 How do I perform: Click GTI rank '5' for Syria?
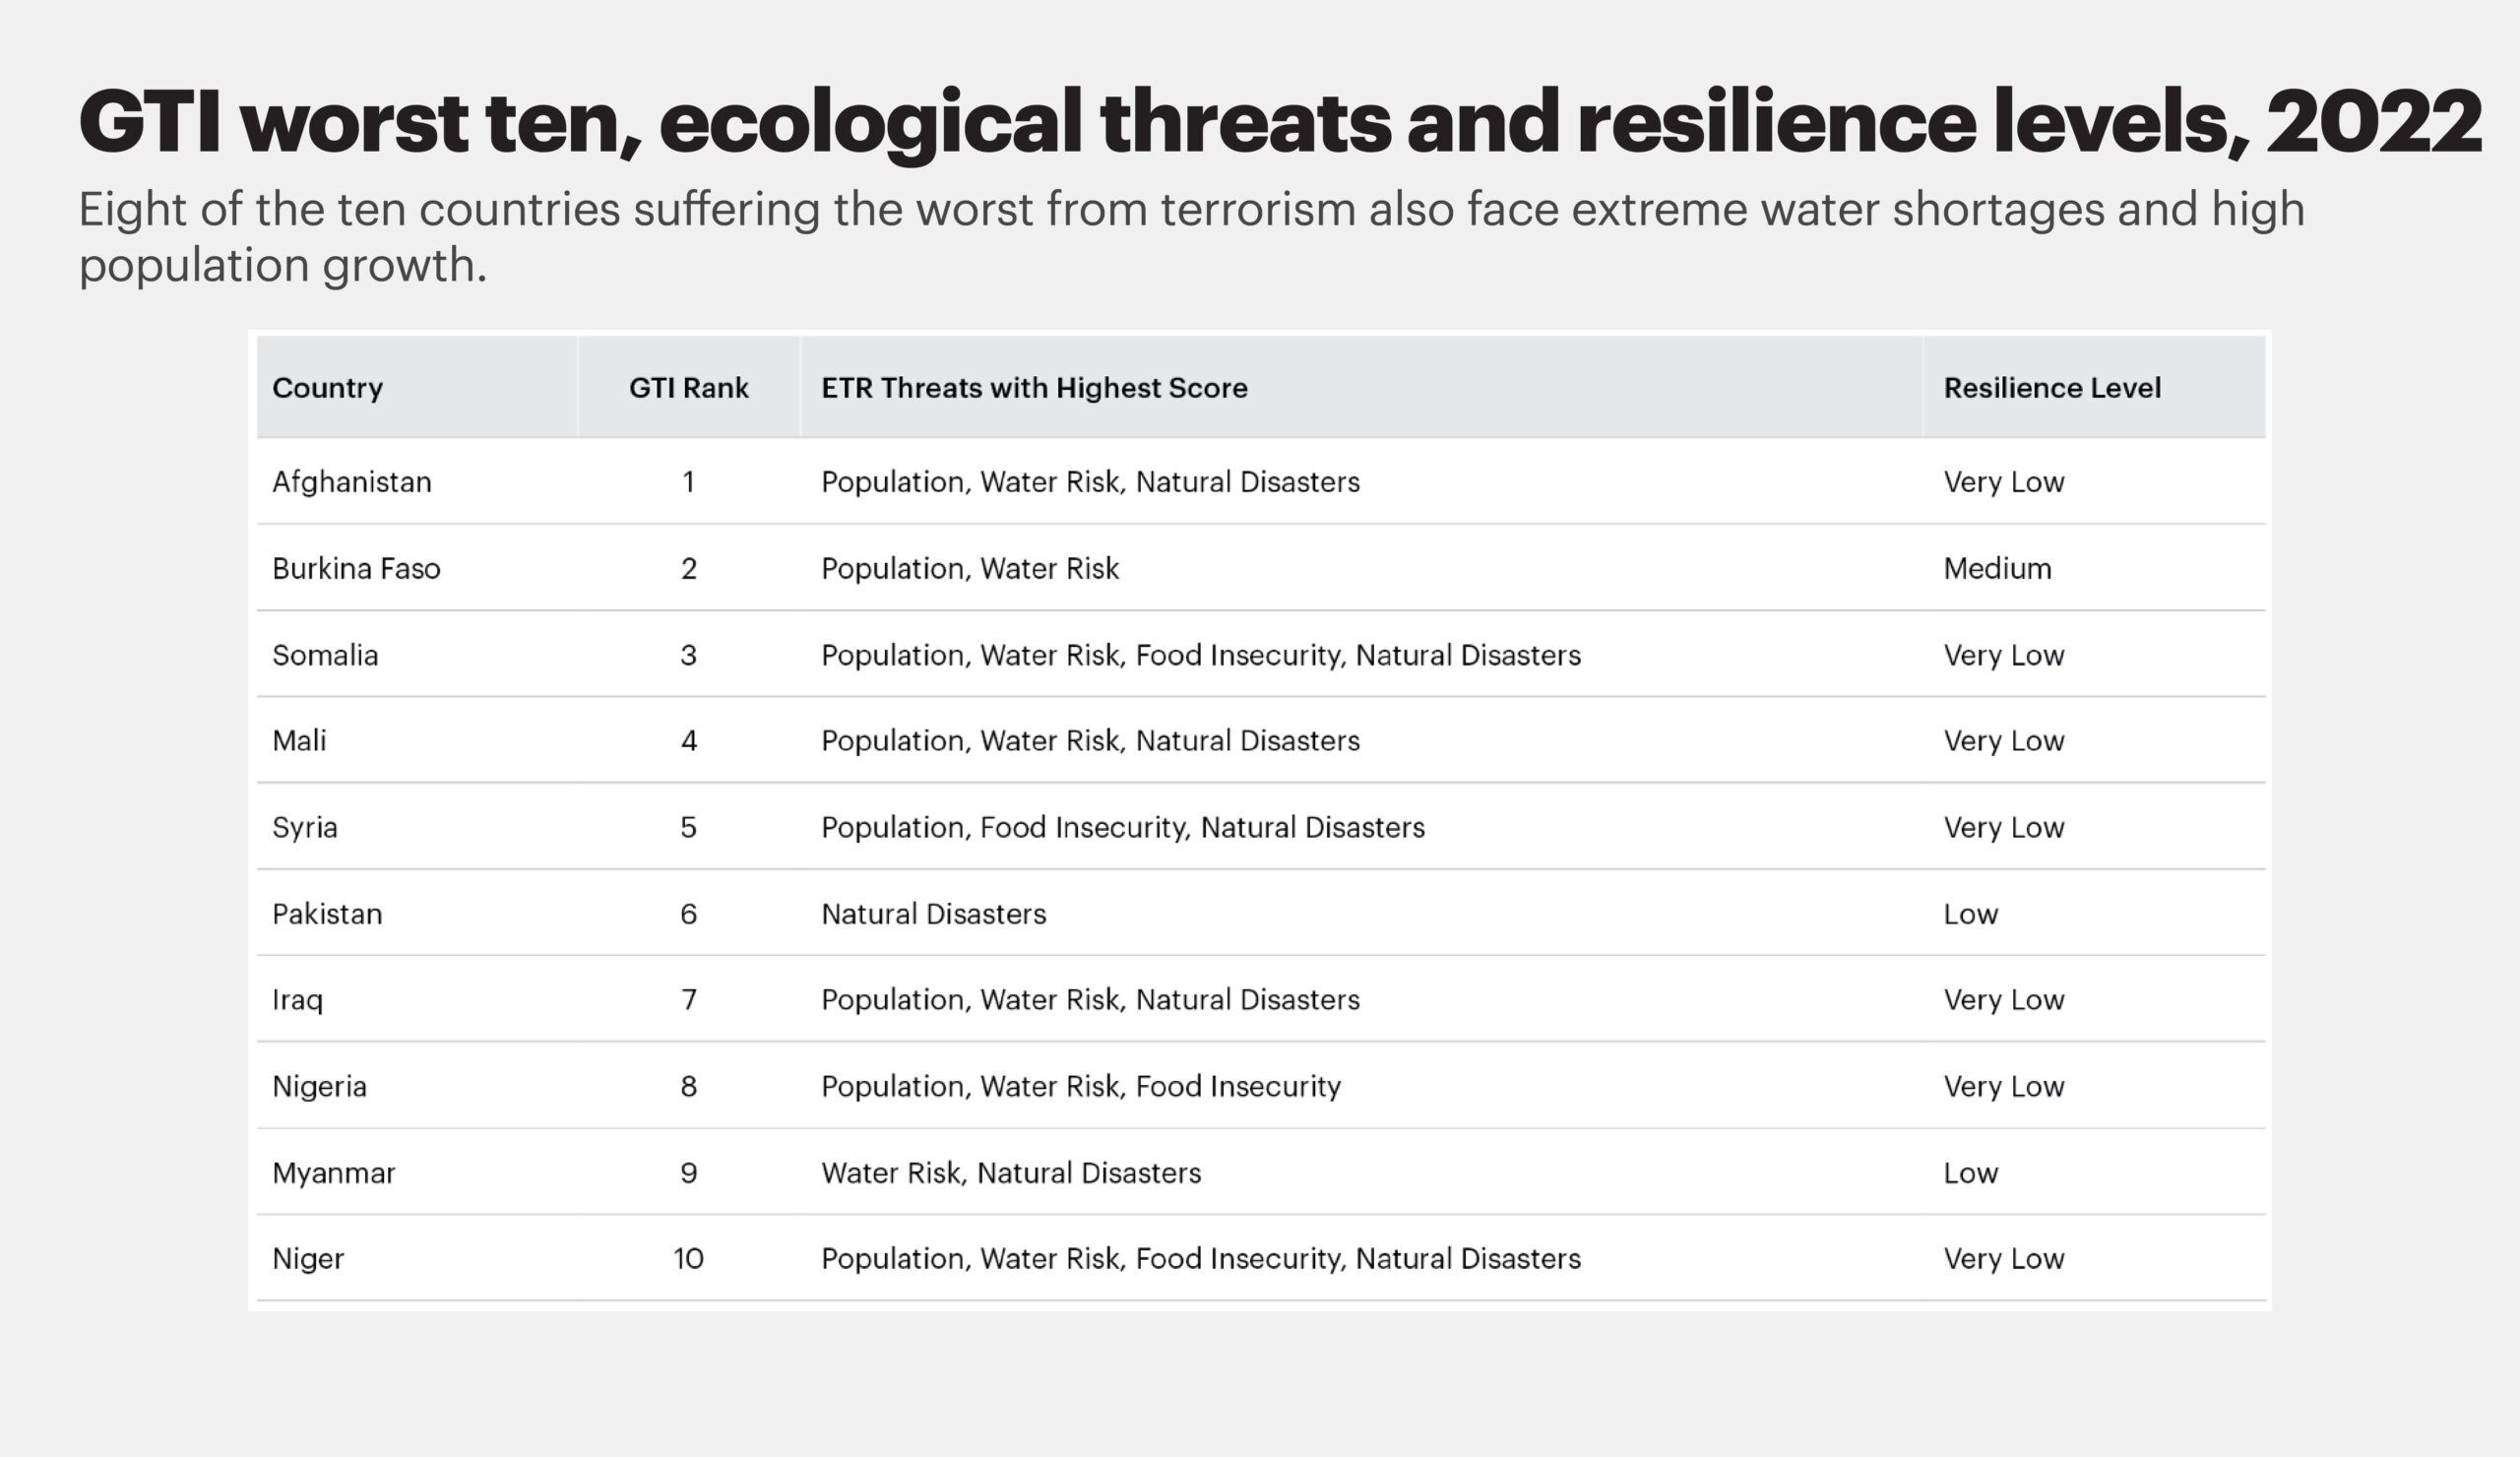688,828
